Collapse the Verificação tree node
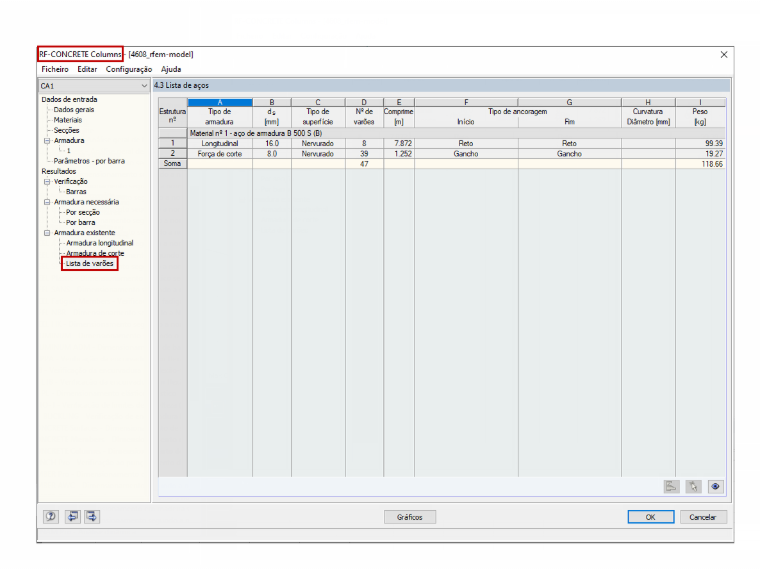The height and width of the screenshot is (570, 760). point(47,182)
